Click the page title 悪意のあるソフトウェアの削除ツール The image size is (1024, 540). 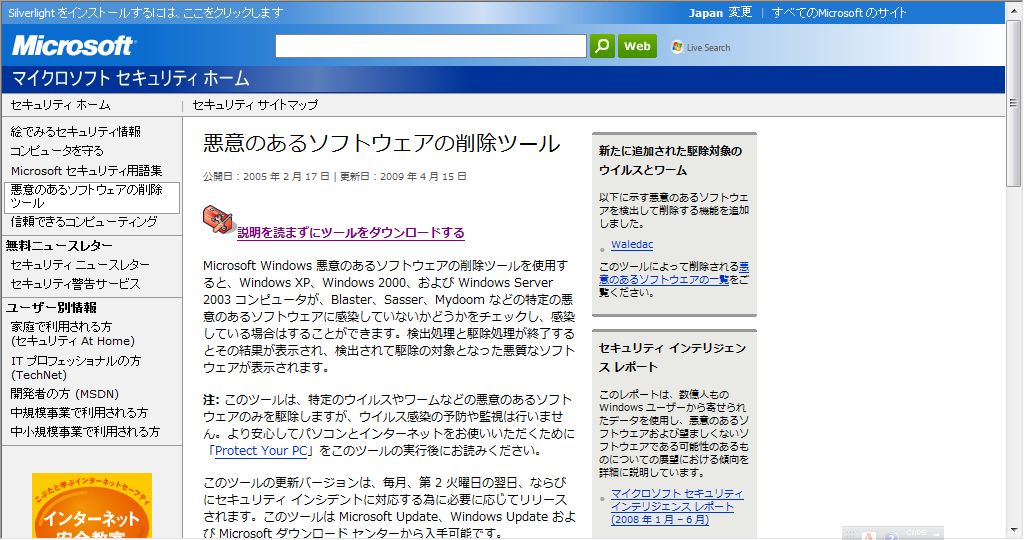[381, 143]
